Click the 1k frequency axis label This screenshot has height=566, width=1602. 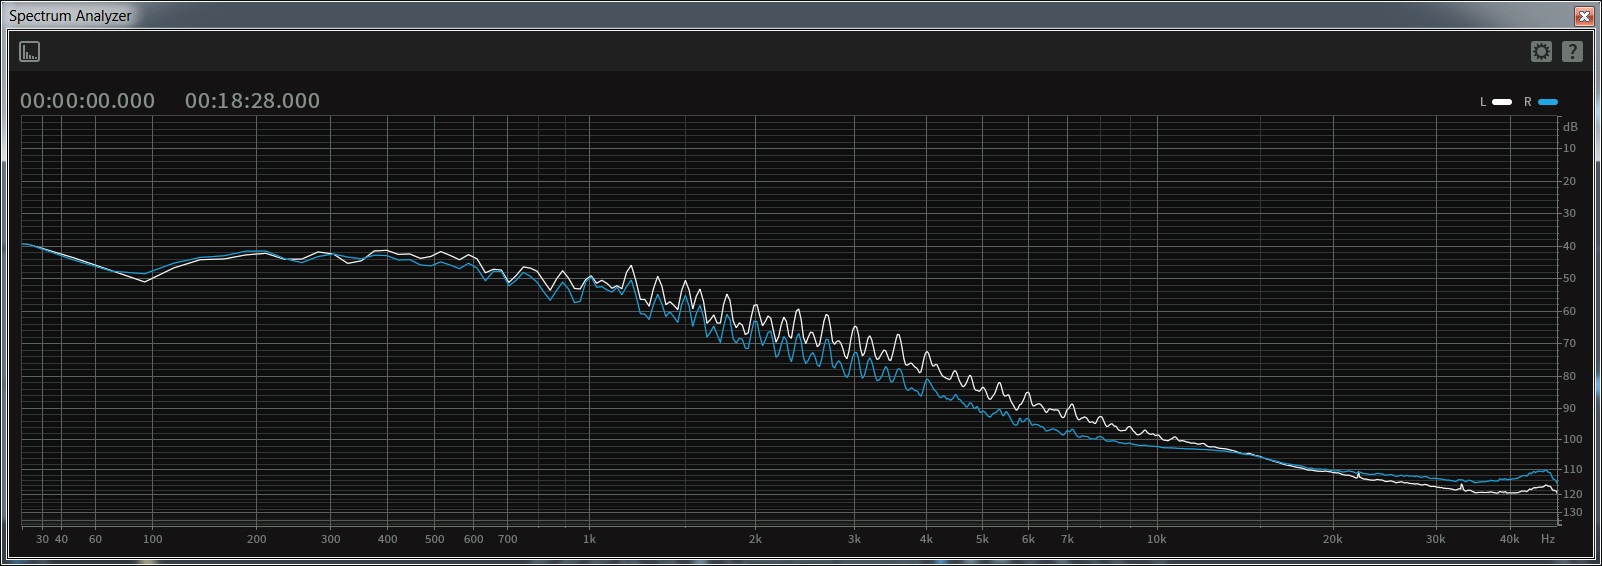pos(589,539)
